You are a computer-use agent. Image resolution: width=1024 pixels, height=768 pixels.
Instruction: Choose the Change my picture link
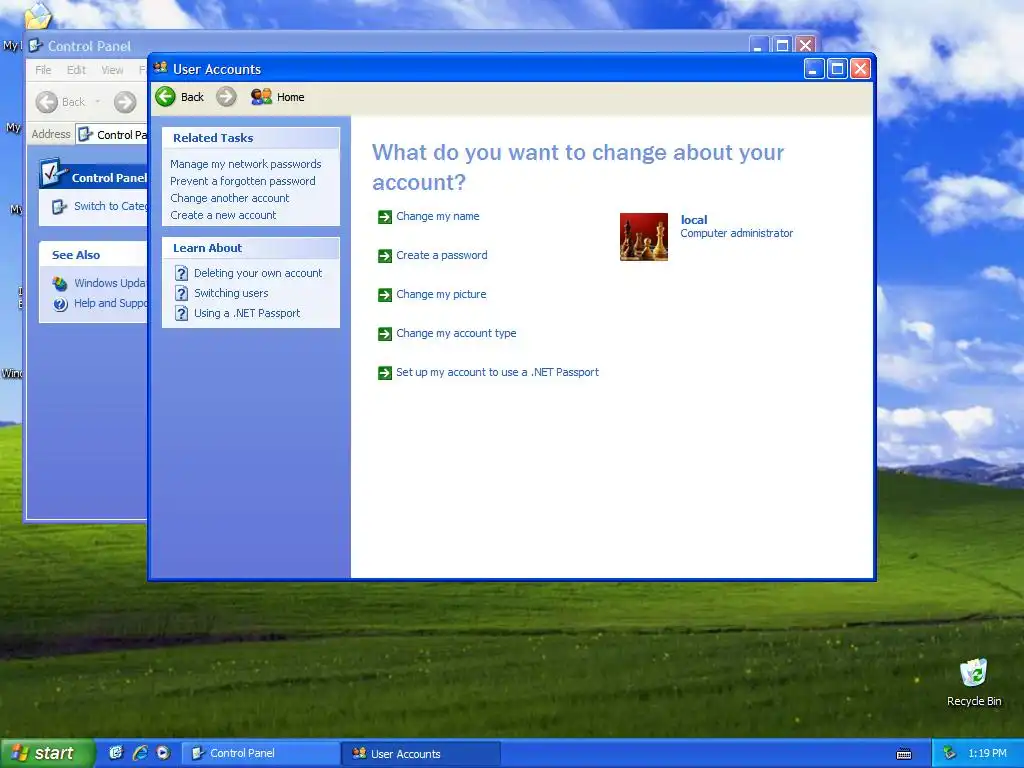coord(441,295)
